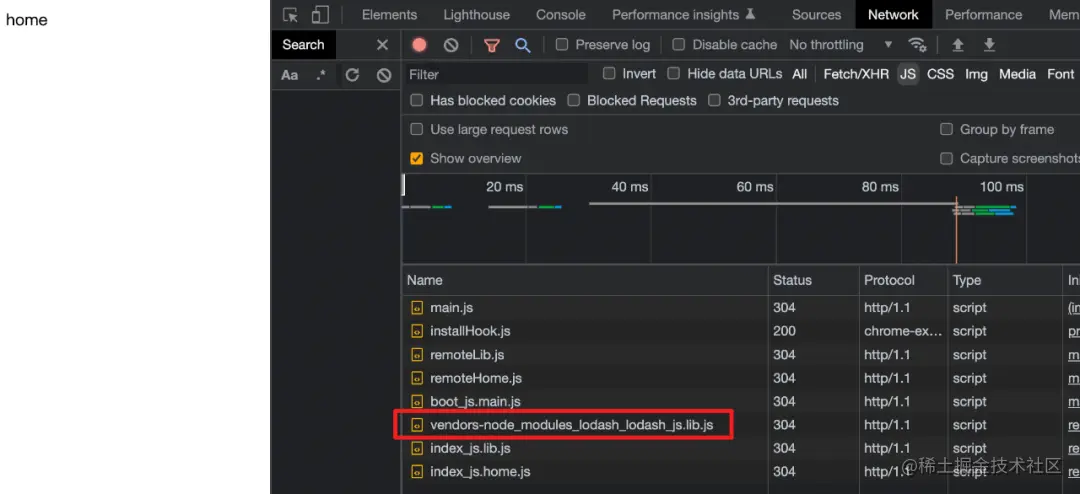Refresh the search results
This screenshot has width=1080, height=494.
pos(352,75)
